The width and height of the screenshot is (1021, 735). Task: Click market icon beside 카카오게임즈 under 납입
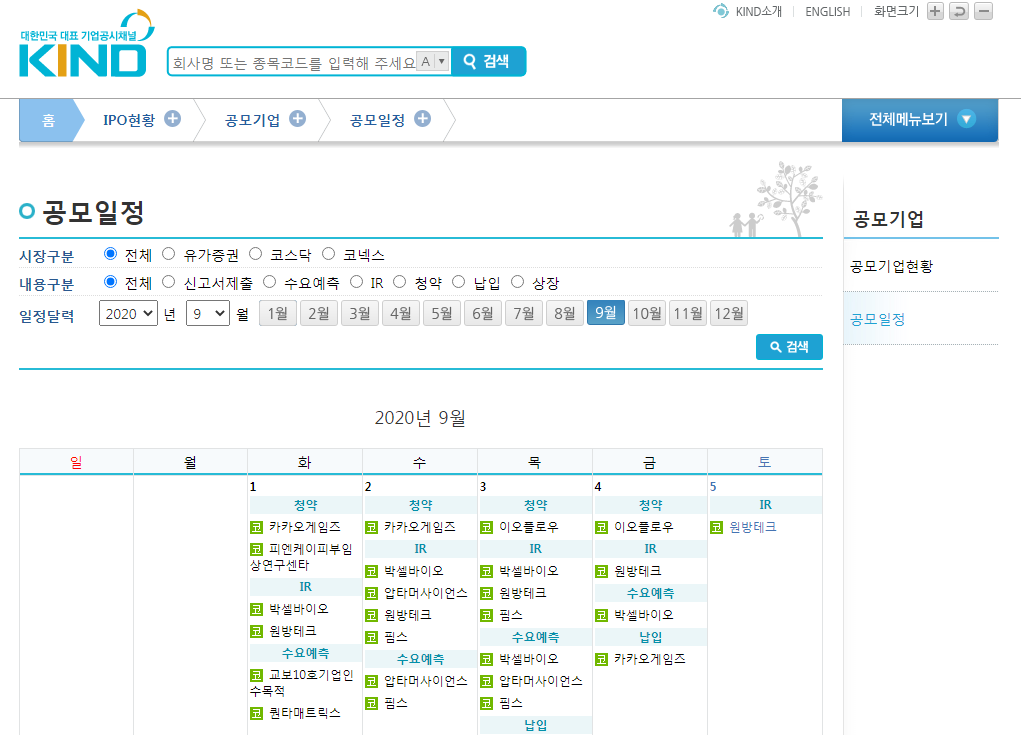[x=602, y=659]
